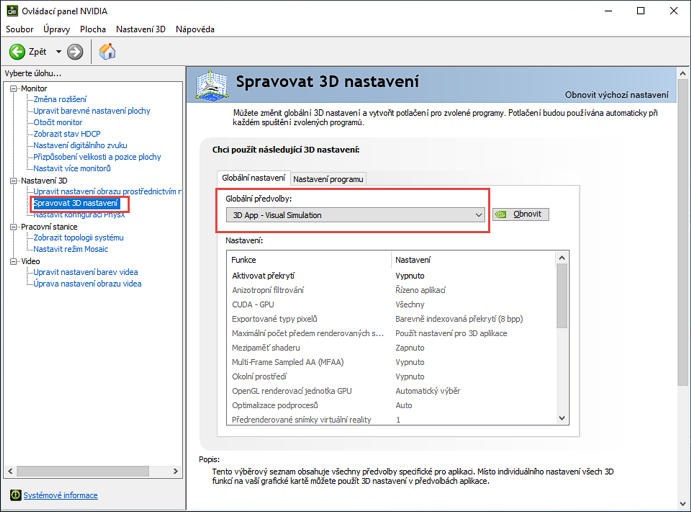Select Multi-Frame Sampled AA (MFAA) row
Image resolution: width=691 pixels, height=512 pixels.
click(391, 362)
